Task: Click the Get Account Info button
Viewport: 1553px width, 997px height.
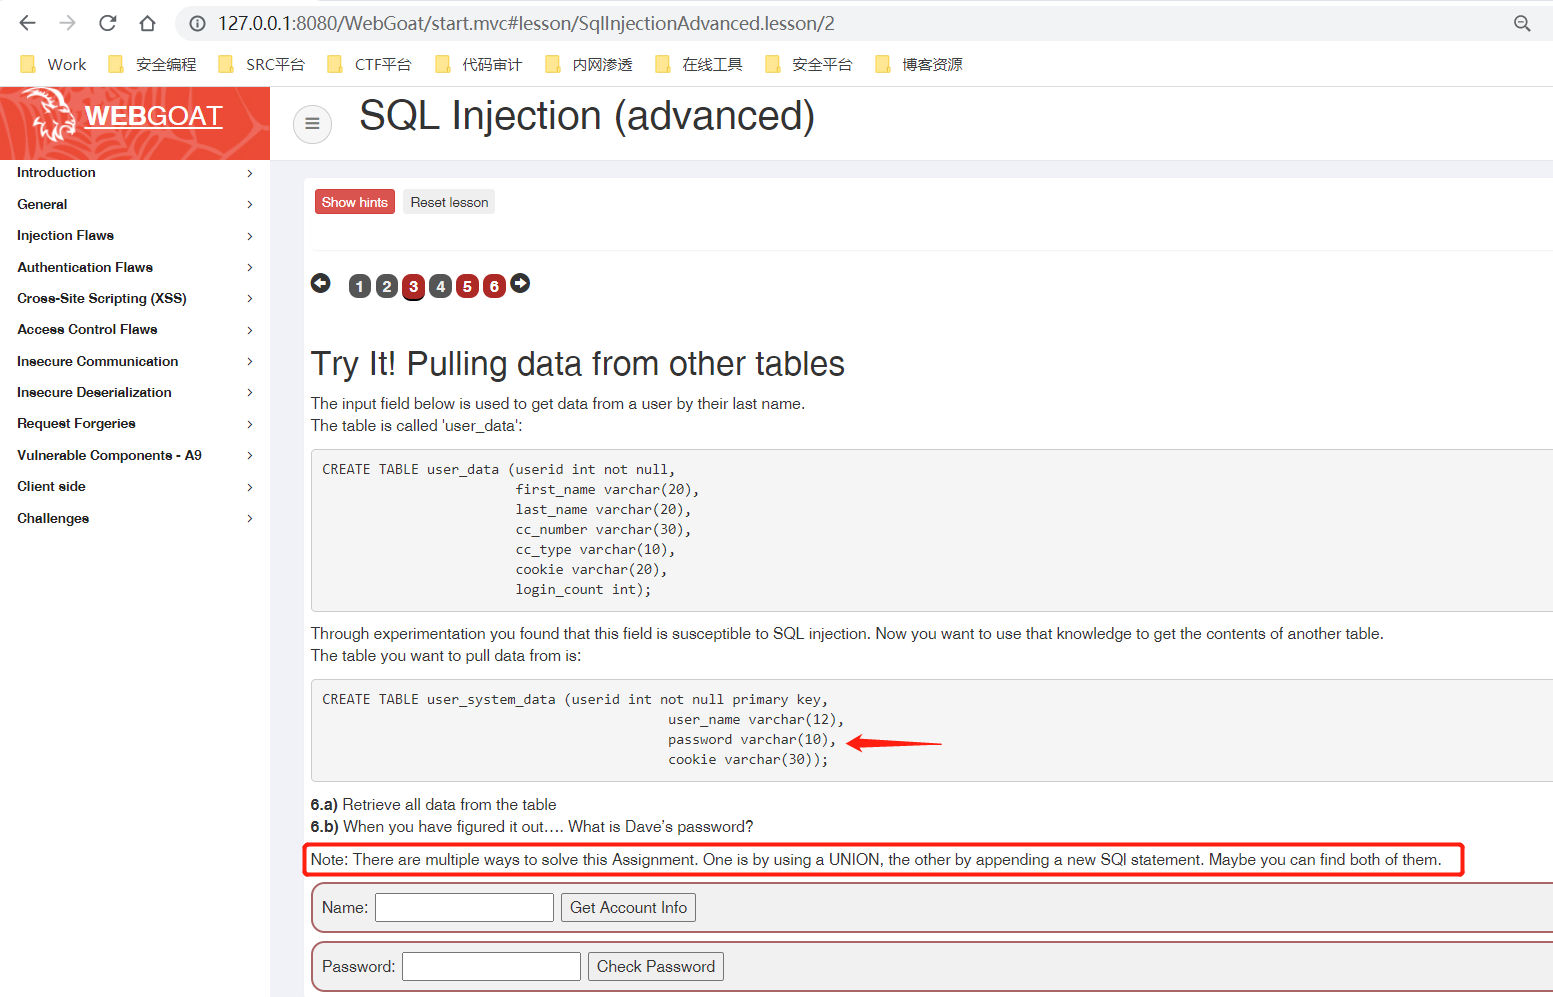Action: pyautogui.click(x=628, y=907)
